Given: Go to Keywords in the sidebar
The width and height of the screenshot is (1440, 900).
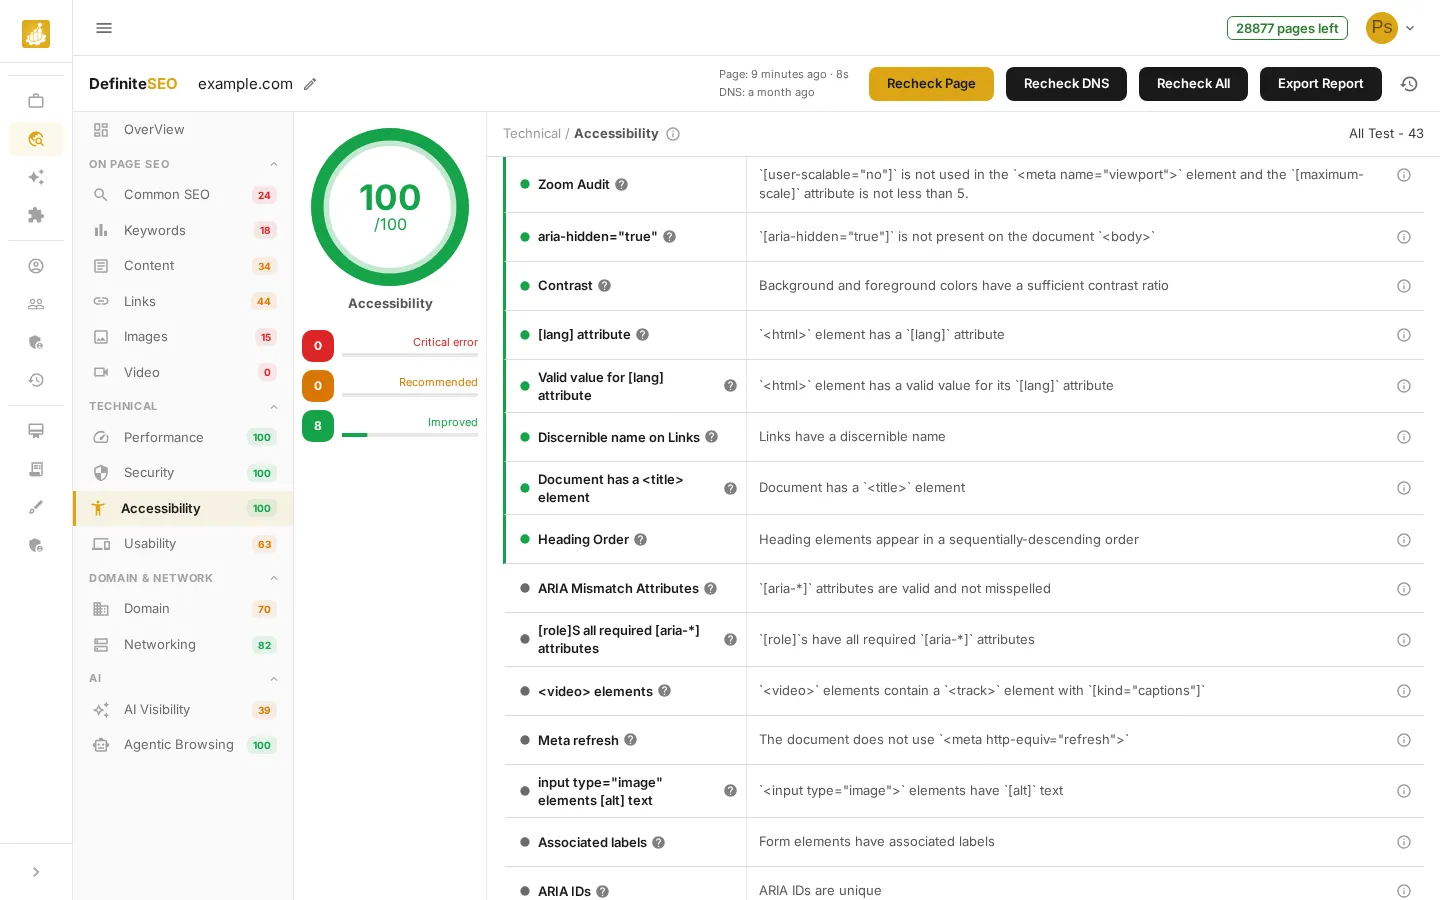Looking at the screenshot, I should [183, 230].
